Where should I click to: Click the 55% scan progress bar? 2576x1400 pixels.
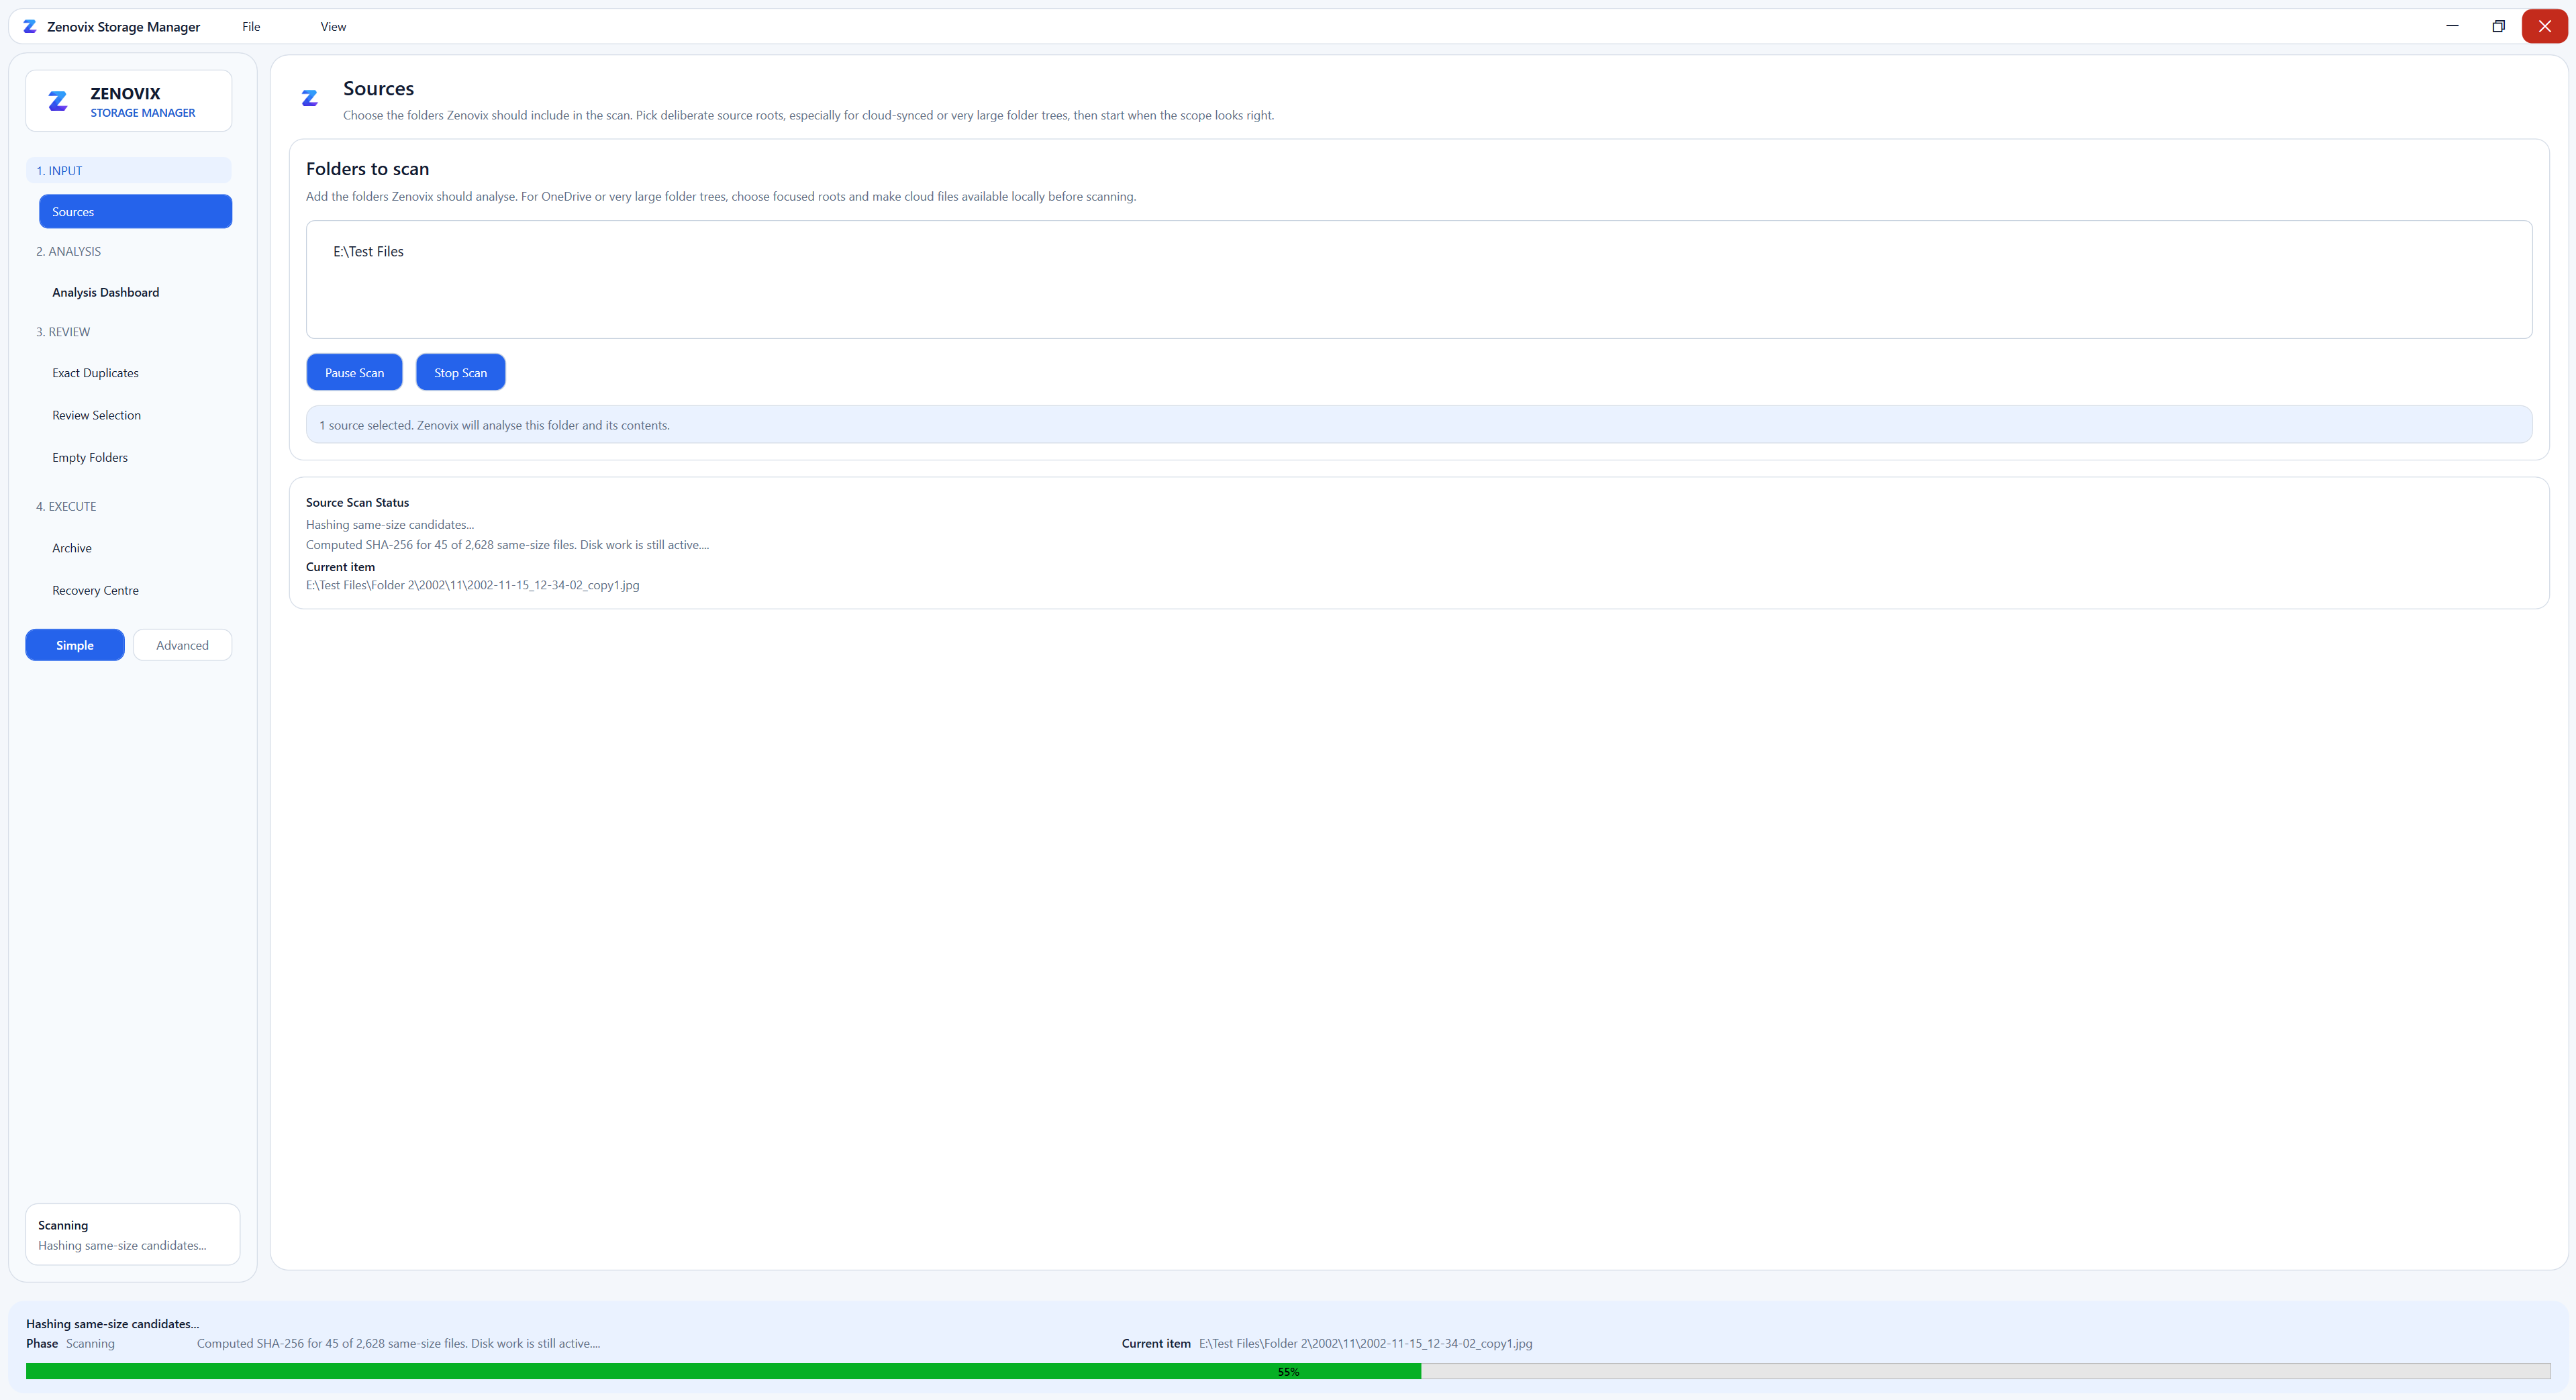point(1288,1372)
